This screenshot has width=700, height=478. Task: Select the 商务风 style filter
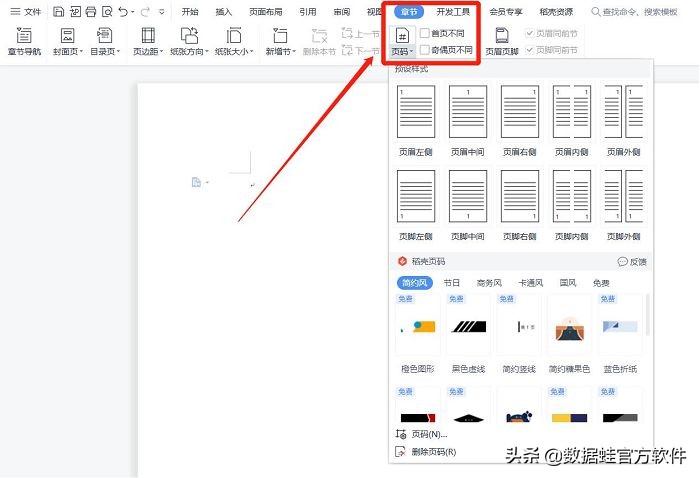(x=489, y=283)
